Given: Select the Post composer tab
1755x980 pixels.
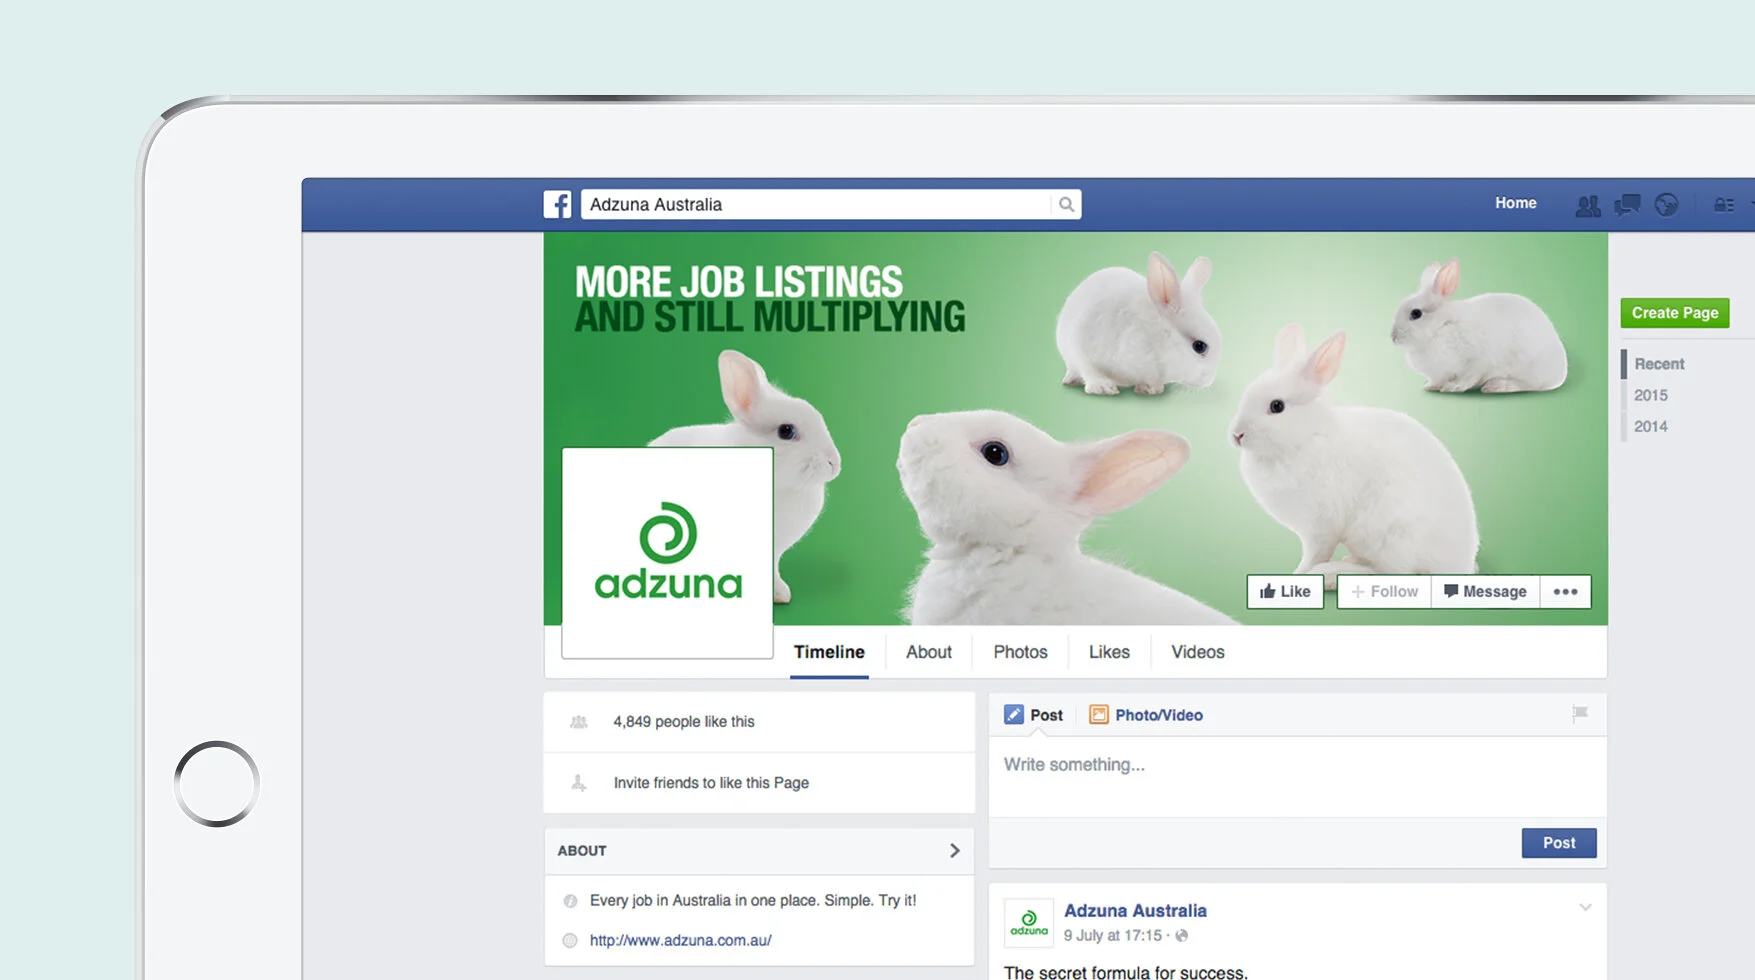Looking at the screenshot, I should [1034, 715].
